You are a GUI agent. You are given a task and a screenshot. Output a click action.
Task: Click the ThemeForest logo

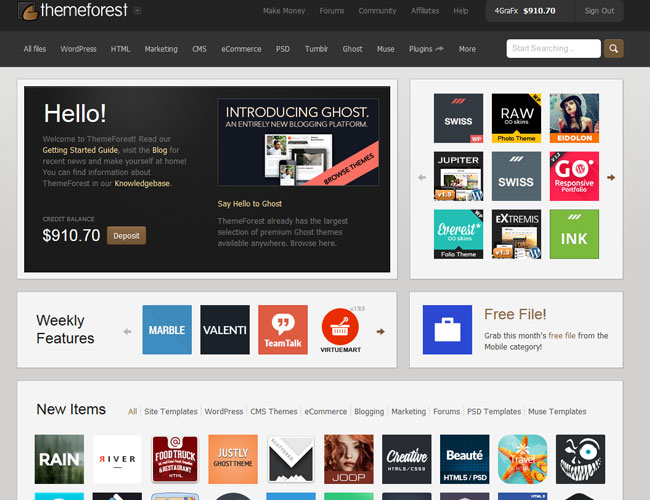click(x=73, y=11)
